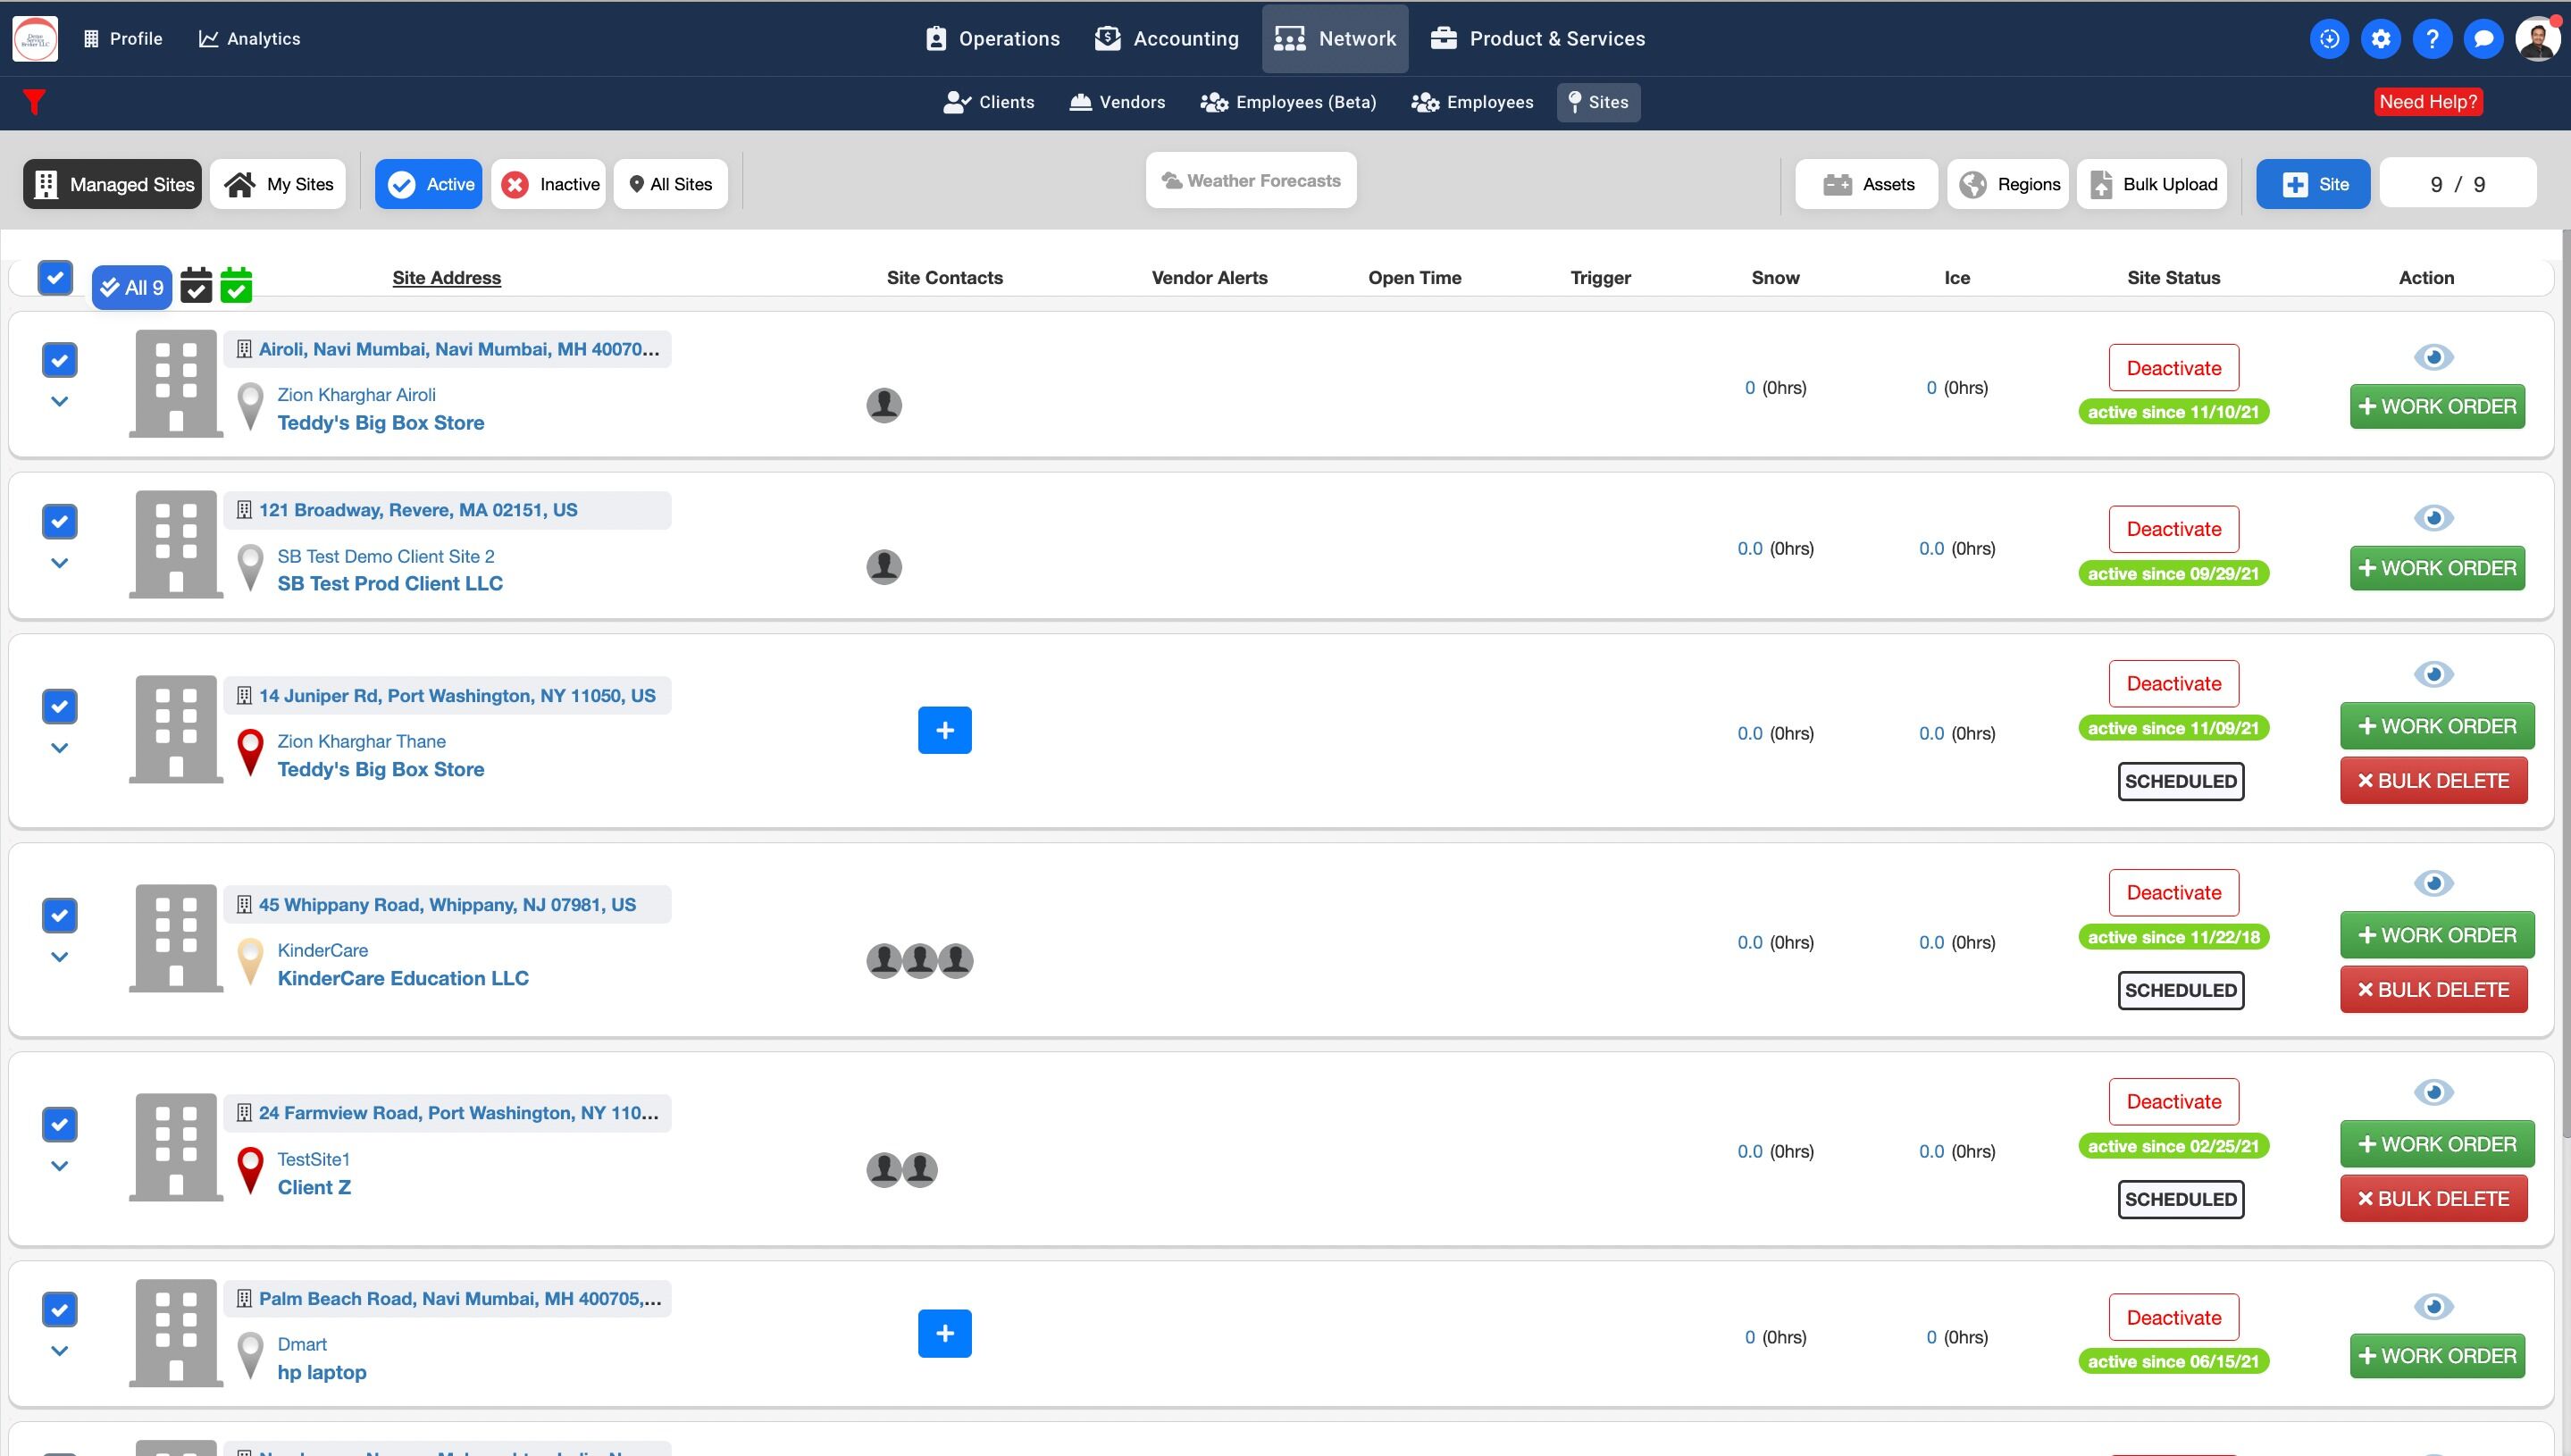The width and height of the screenshot is (2571, 1456).
Task: Click the Bulk Upload button
Action: click(x=2152, y=184)
